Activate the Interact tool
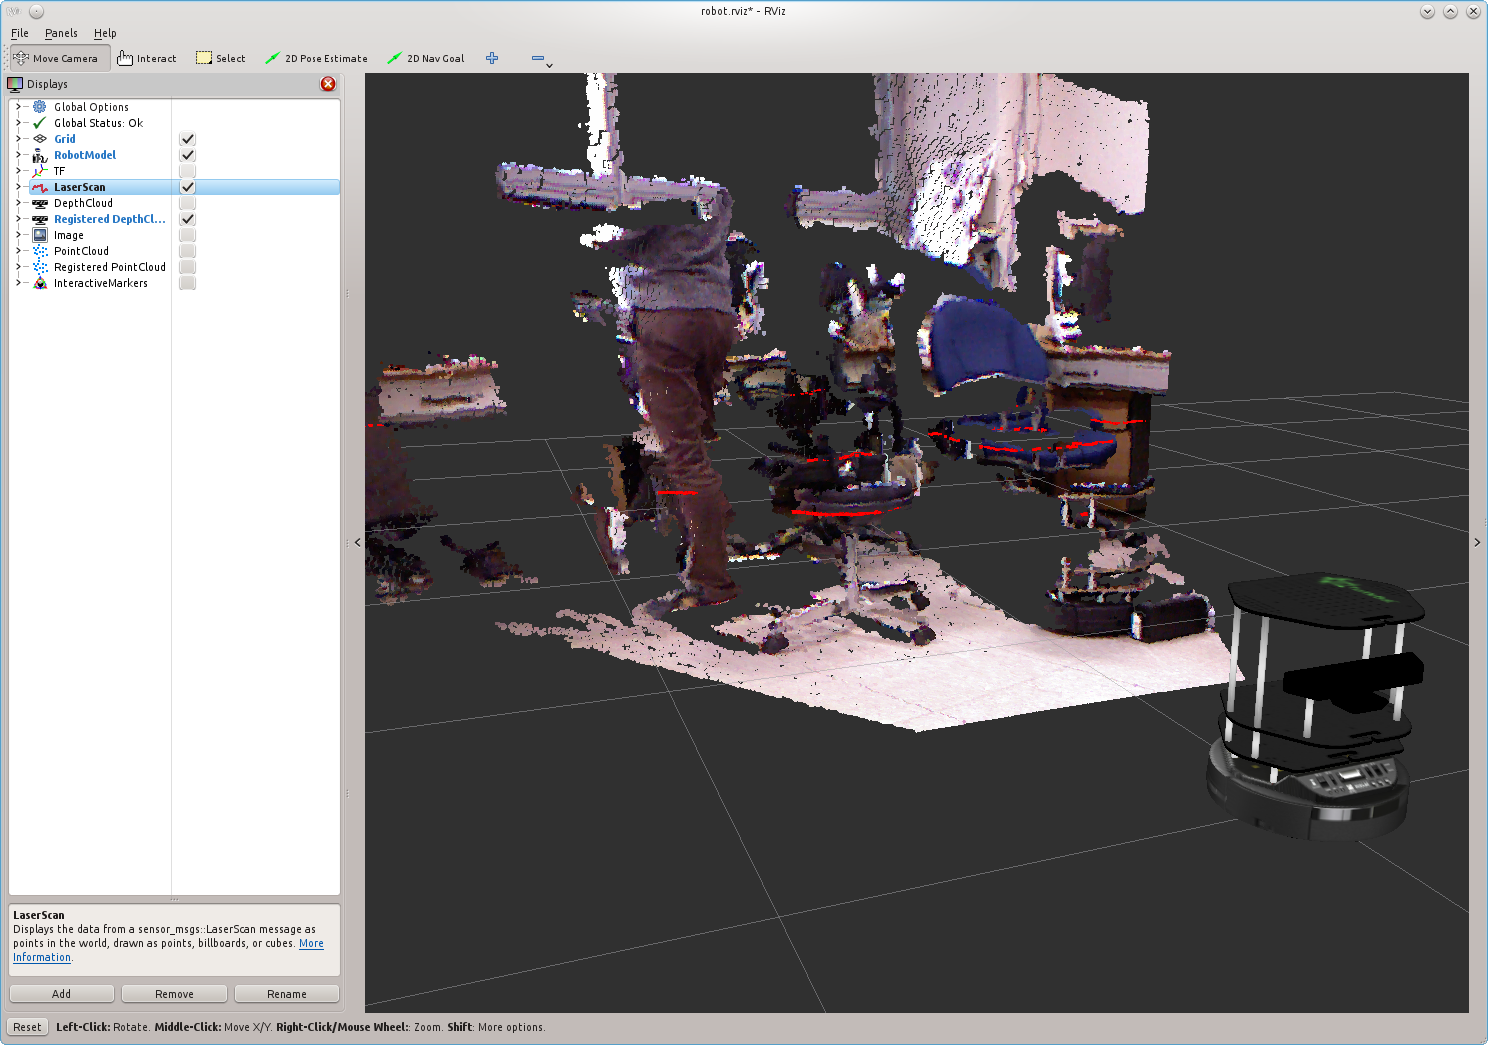Screen dimensions: 1488x1045 tap(146, 59)
